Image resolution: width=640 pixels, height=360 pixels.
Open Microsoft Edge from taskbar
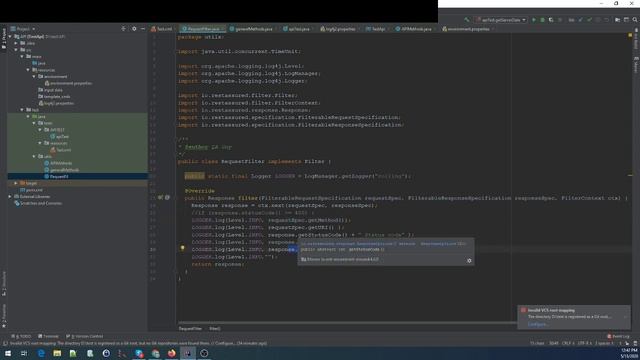coord(41,353)
